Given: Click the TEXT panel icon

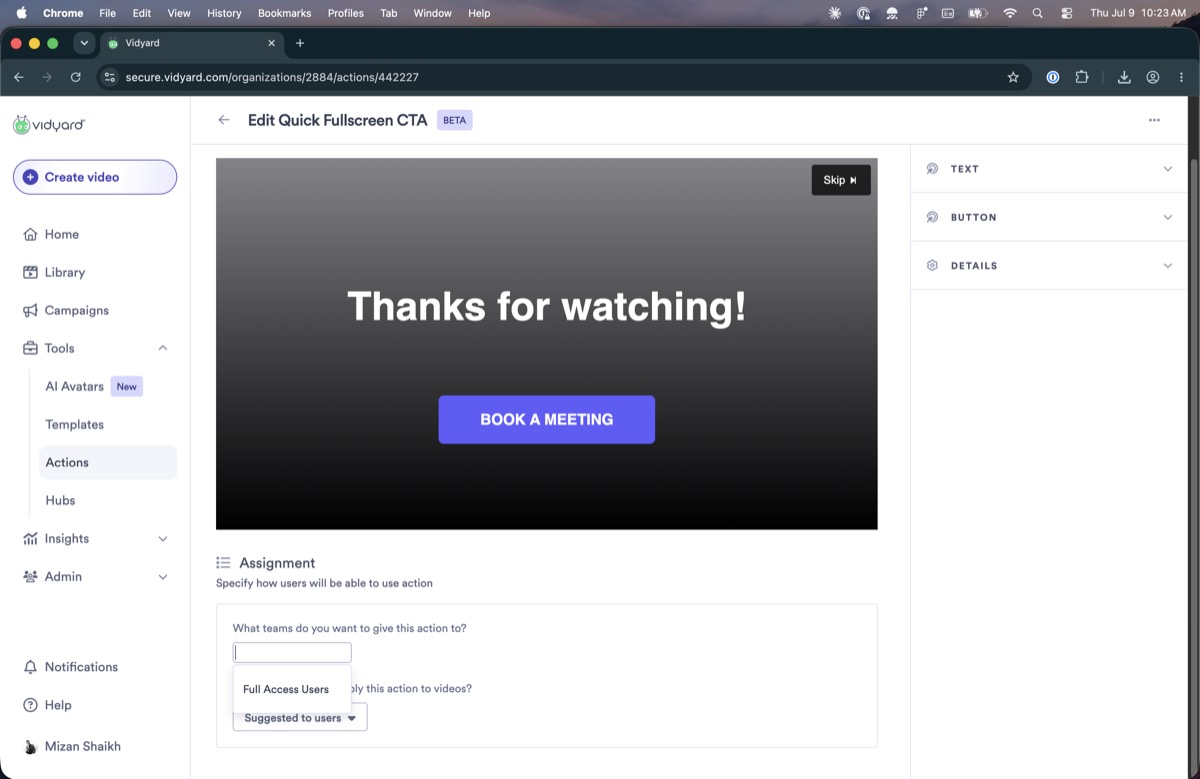Looking at the screenshot, I should [932, 169].
